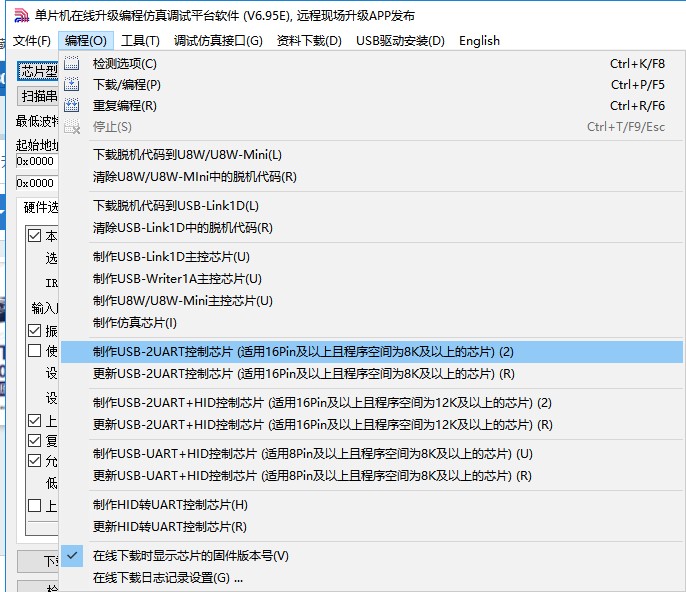Toggle 在线下载时显示芯片的固件版本号(V)
Viewport: 686px width, 592px height.
point(372,556)
